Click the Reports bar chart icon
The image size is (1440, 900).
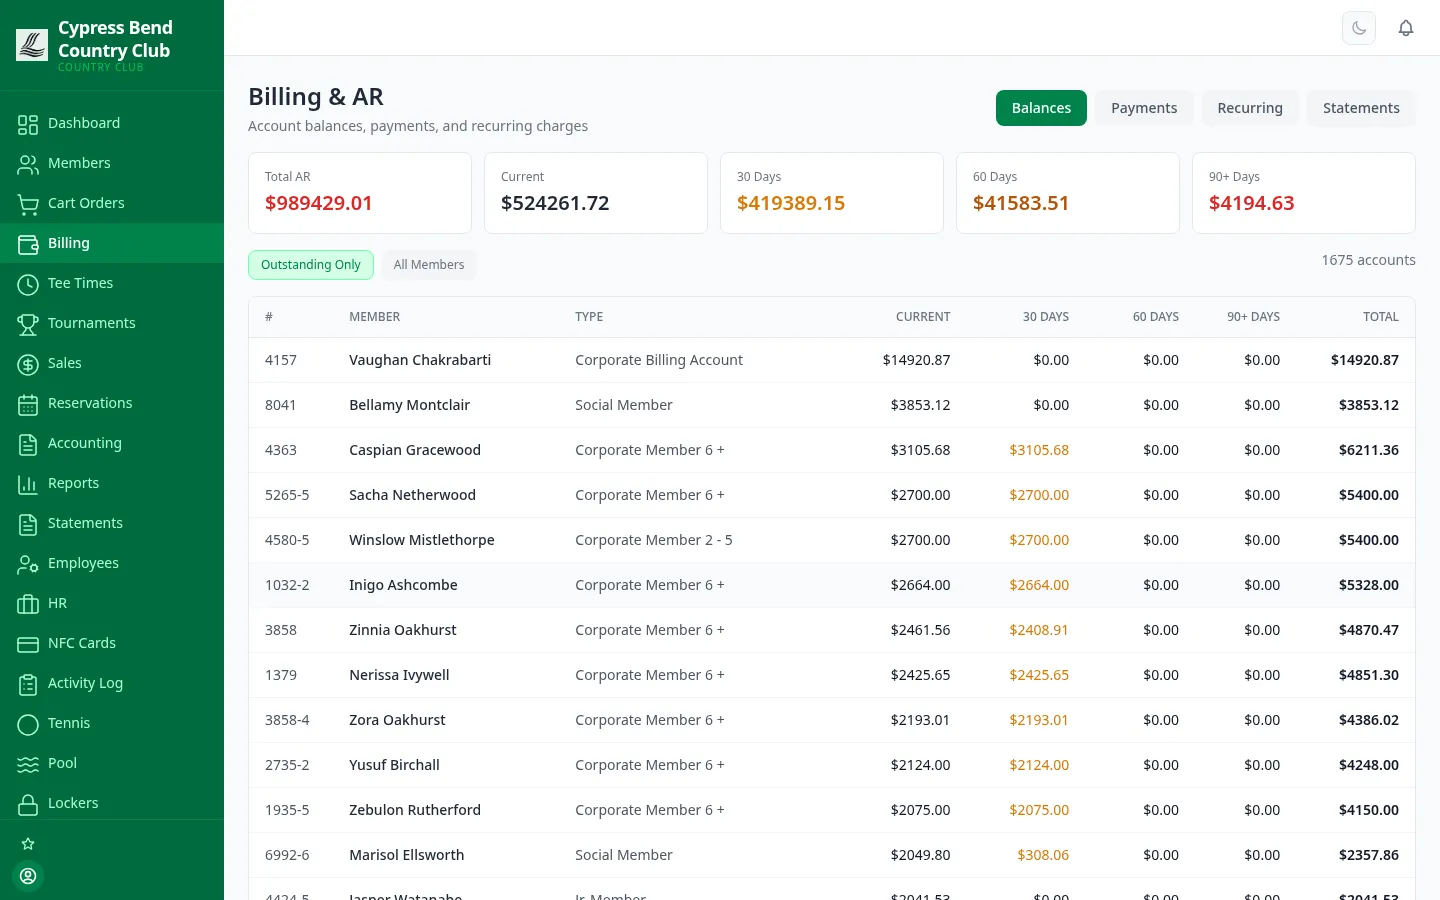pyautogui.click(x=28, y=483)
